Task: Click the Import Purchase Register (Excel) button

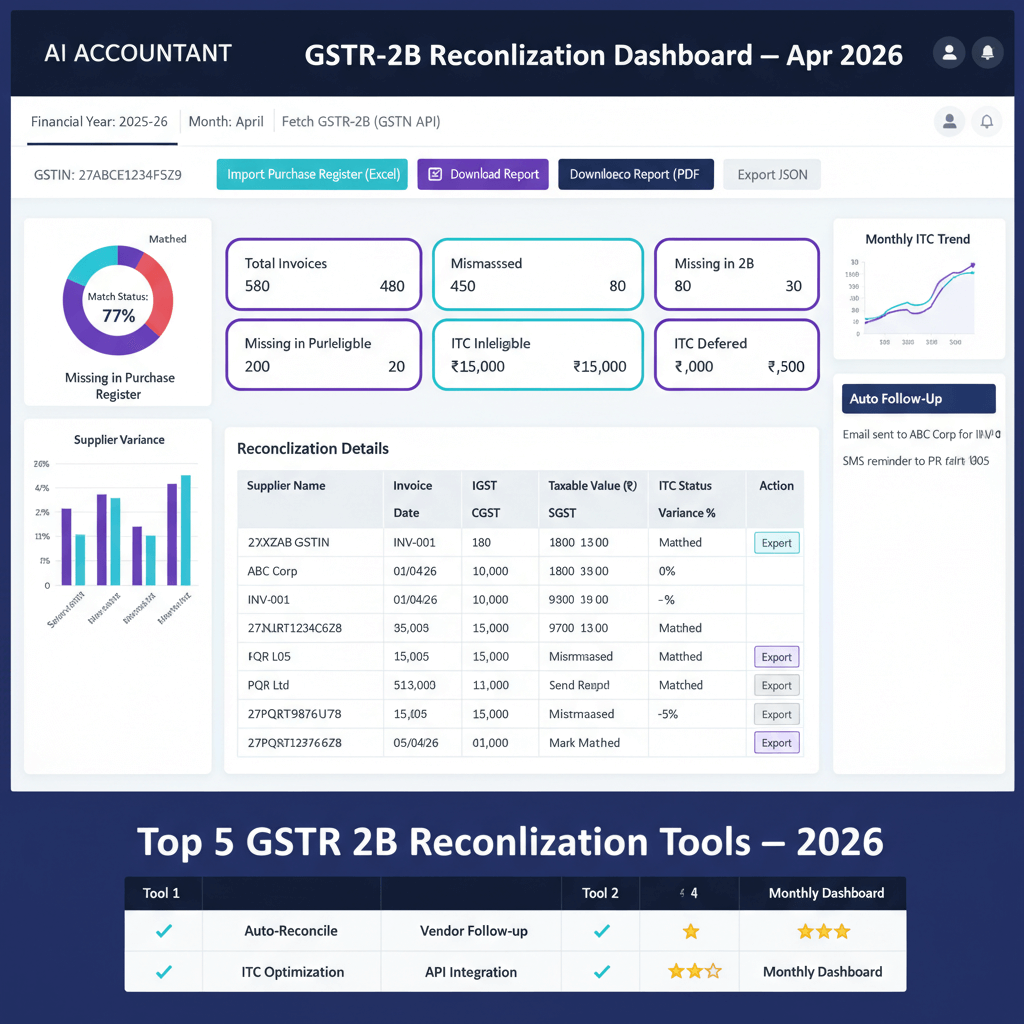Action: (x=311, y=174)
